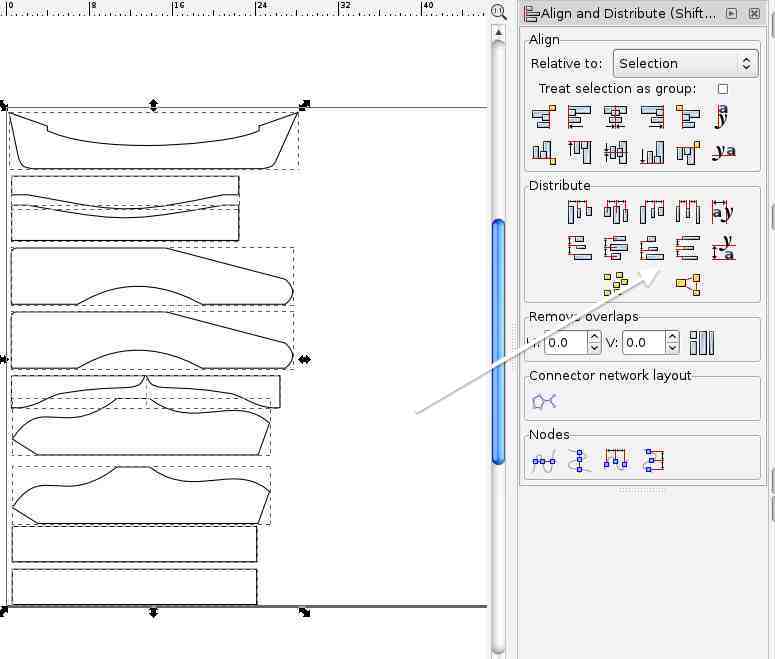Click the top-center selection scale handle

(153, 105)
